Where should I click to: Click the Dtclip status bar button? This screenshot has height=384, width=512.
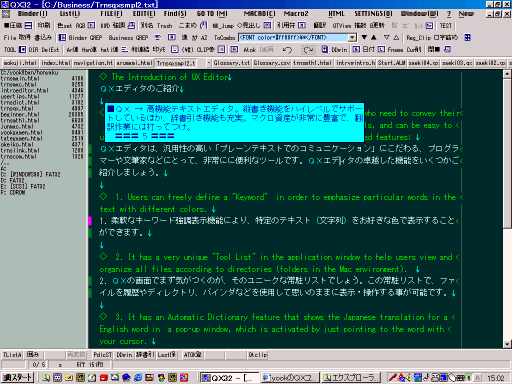[x=257, y=355]
